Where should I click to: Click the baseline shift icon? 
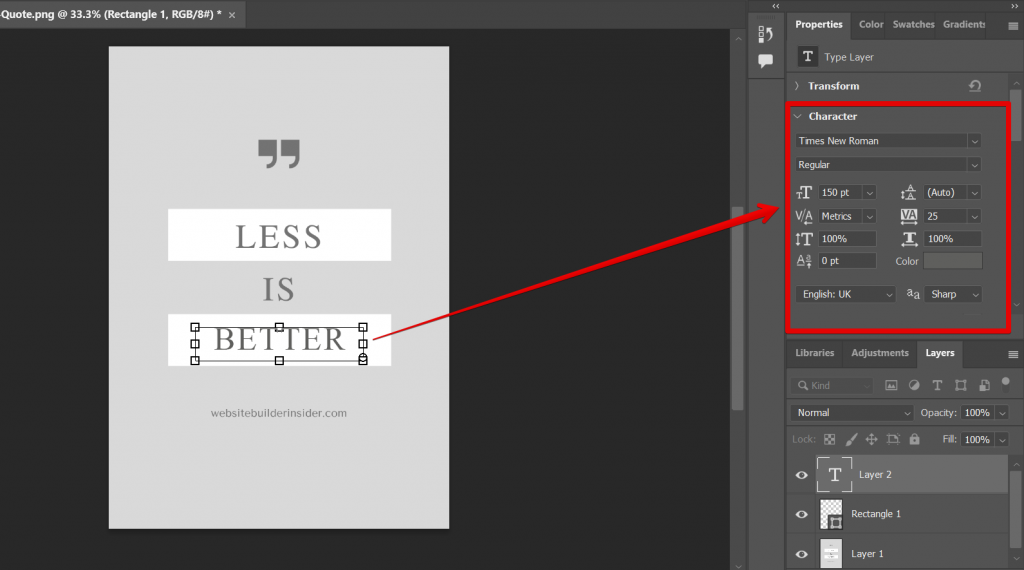tap(804, 261)
